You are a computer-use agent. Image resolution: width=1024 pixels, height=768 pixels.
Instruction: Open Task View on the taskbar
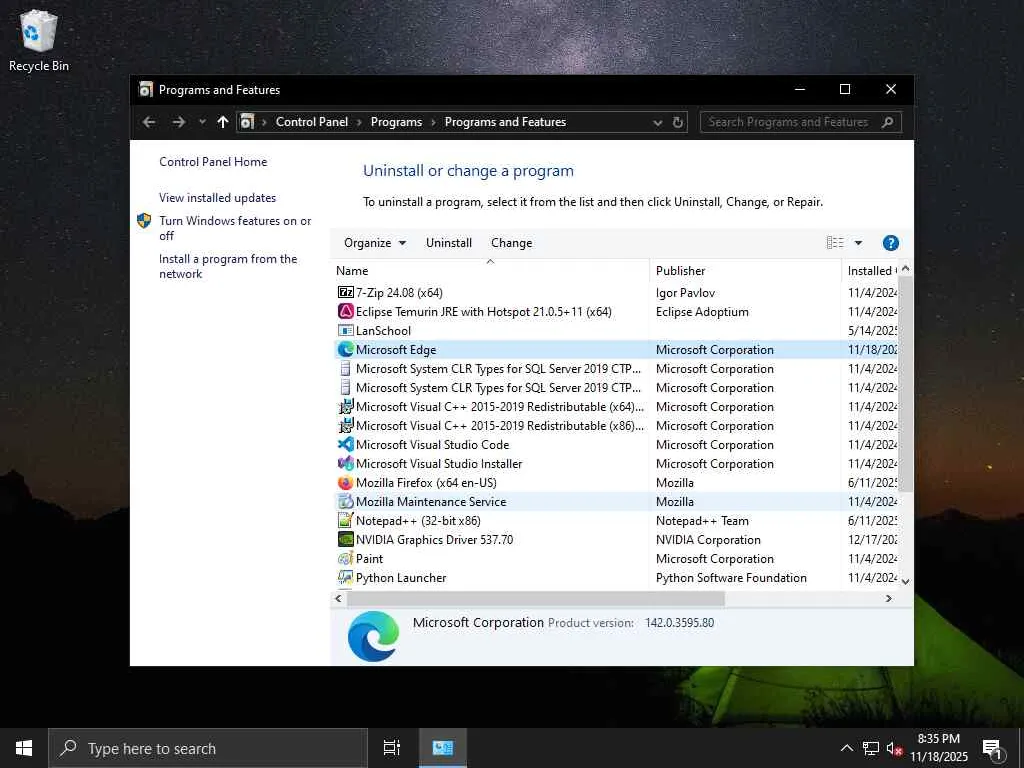tap(392, 748)
